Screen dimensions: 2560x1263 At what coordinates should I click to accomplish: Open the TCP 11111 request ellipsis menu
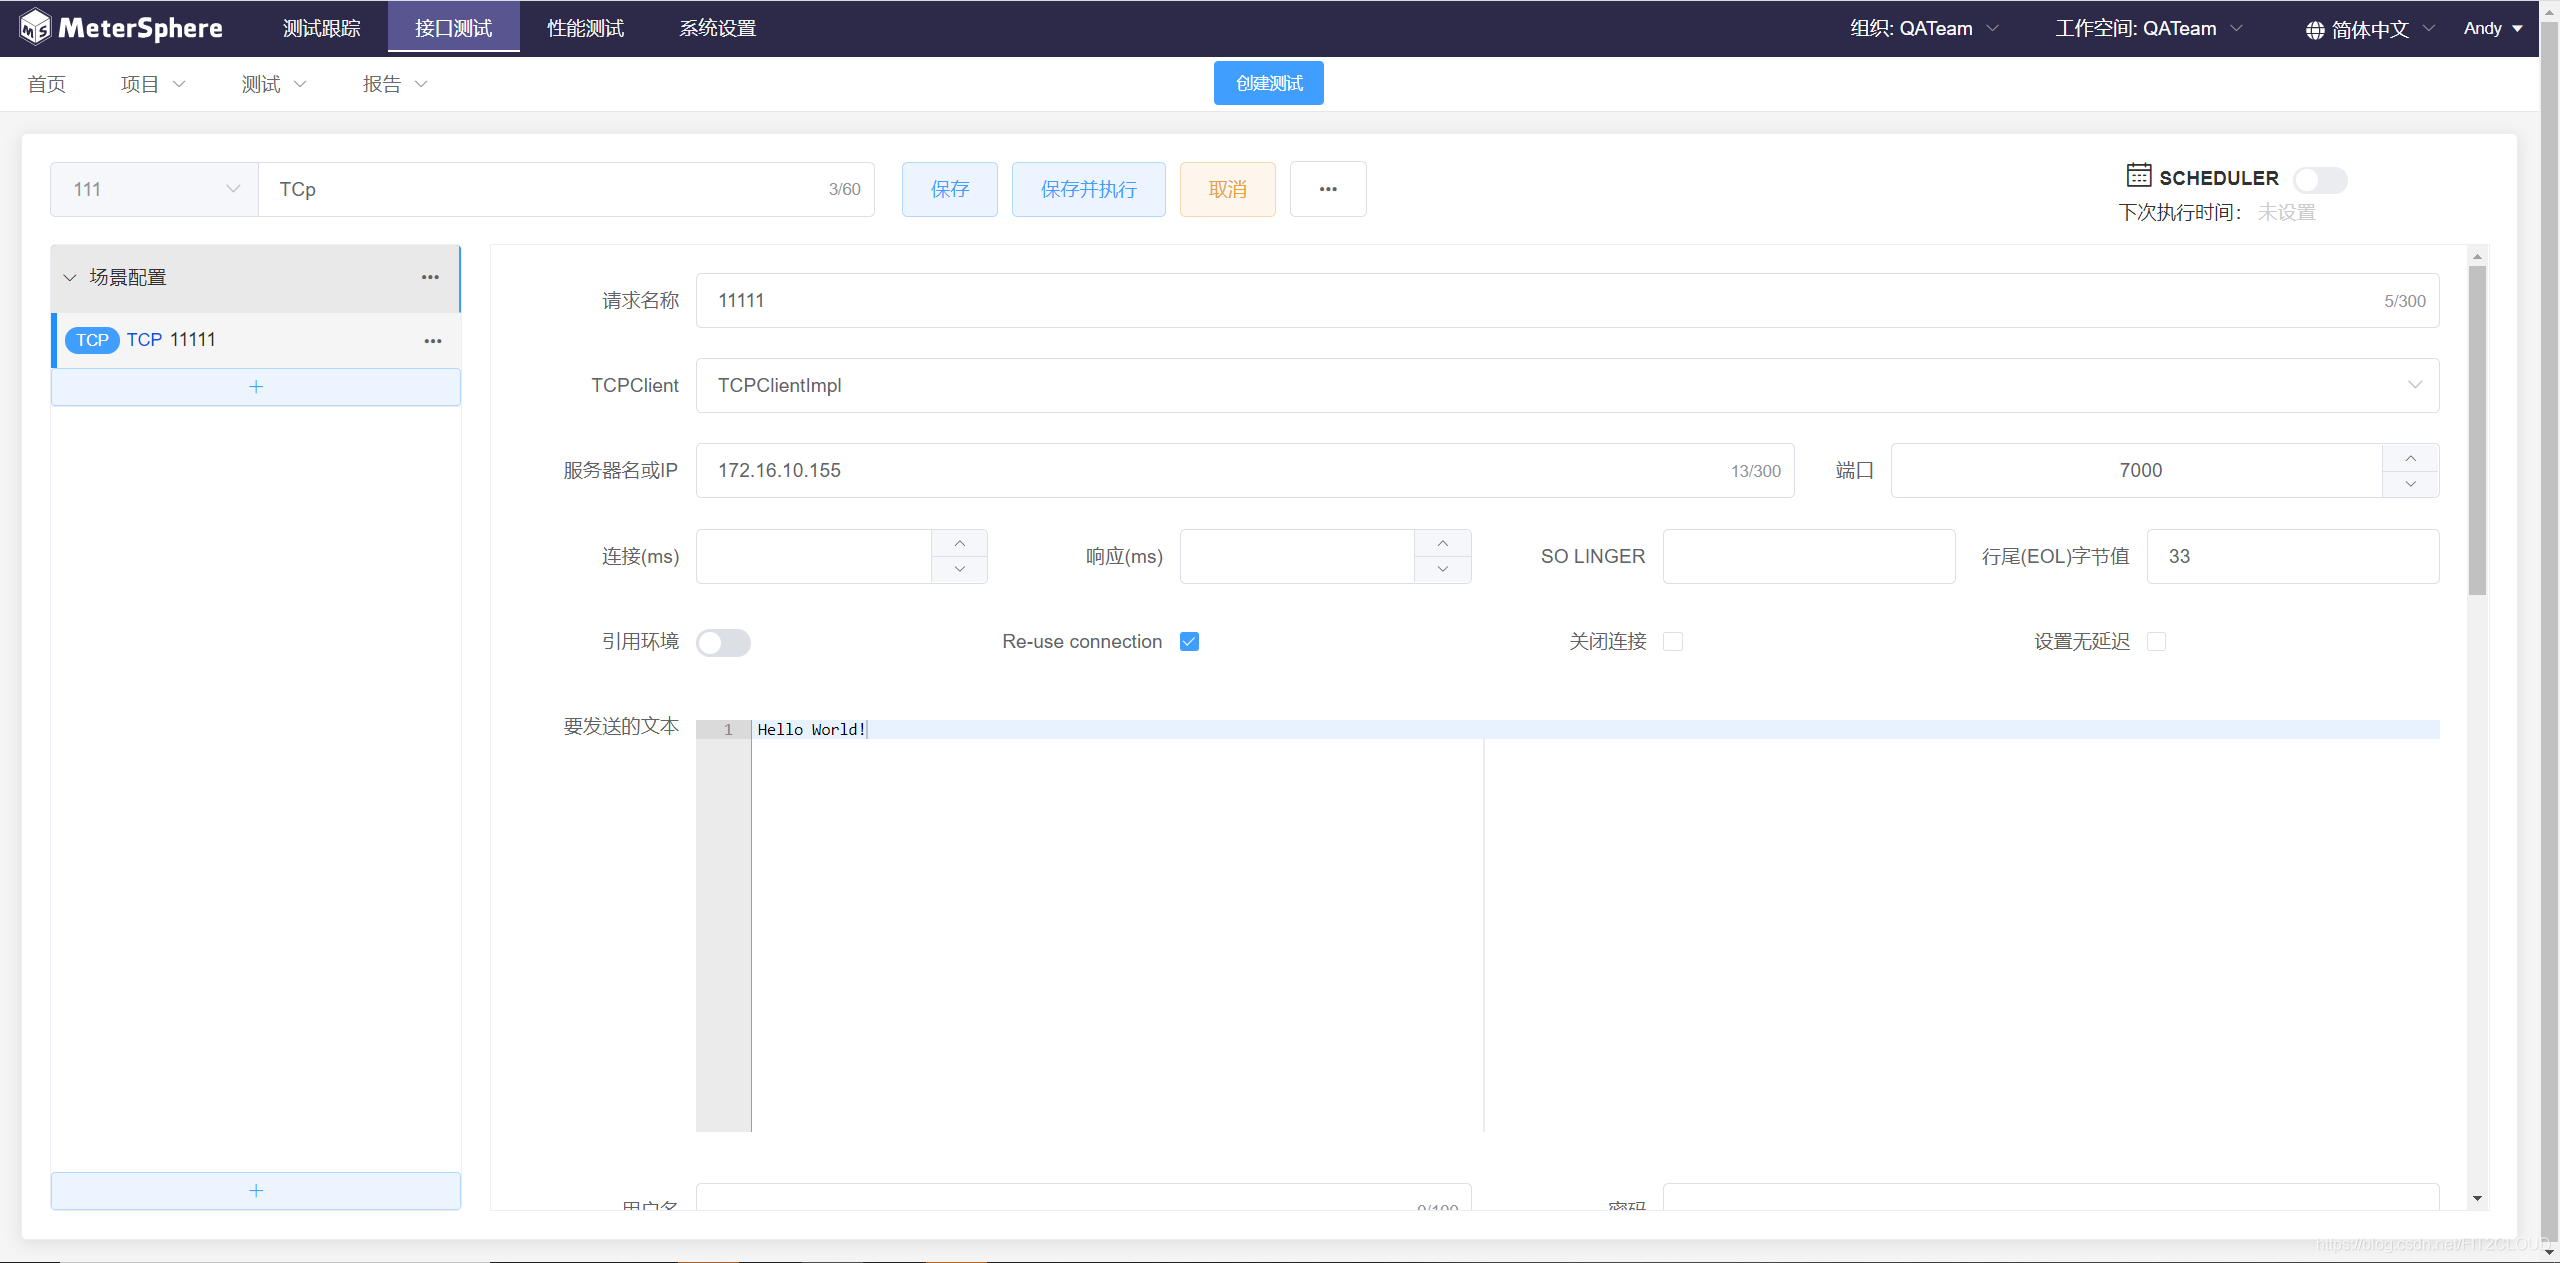pos(432,341)
